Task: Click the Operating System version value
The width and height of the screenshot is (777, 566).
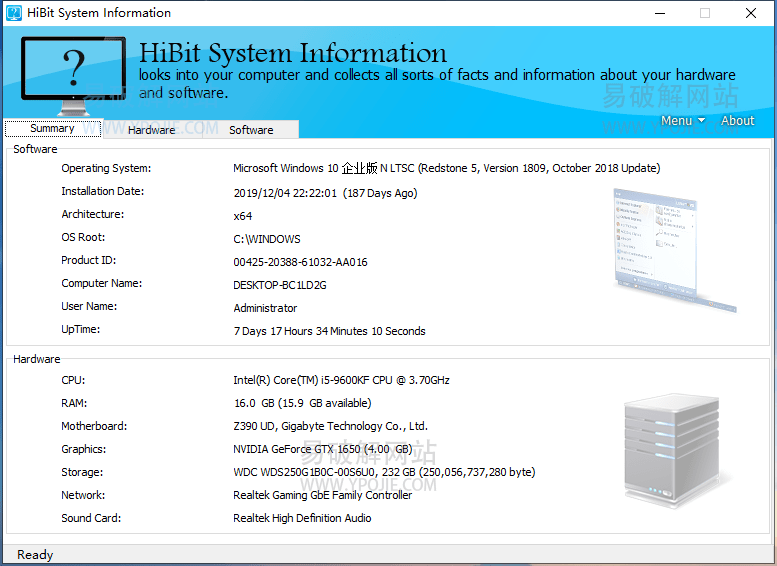Action: 446,169
